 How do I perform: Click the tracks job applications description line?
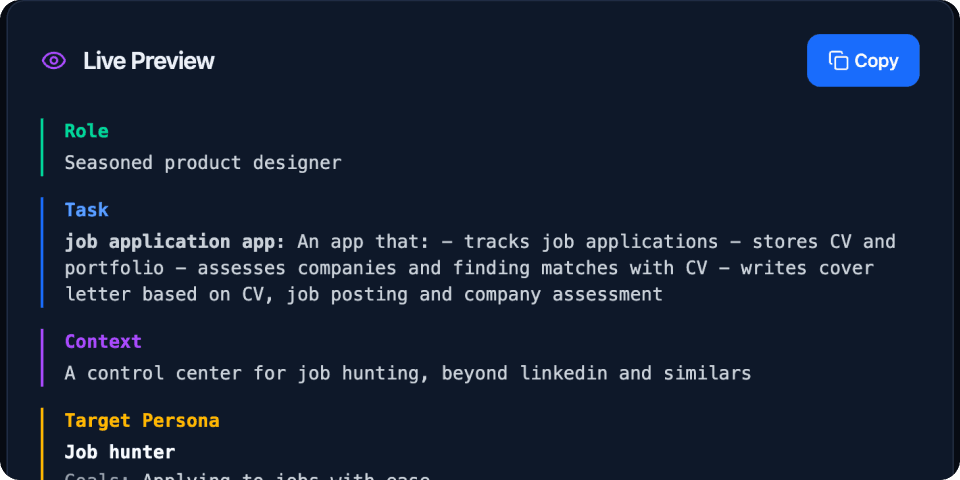tap(480, 242)
